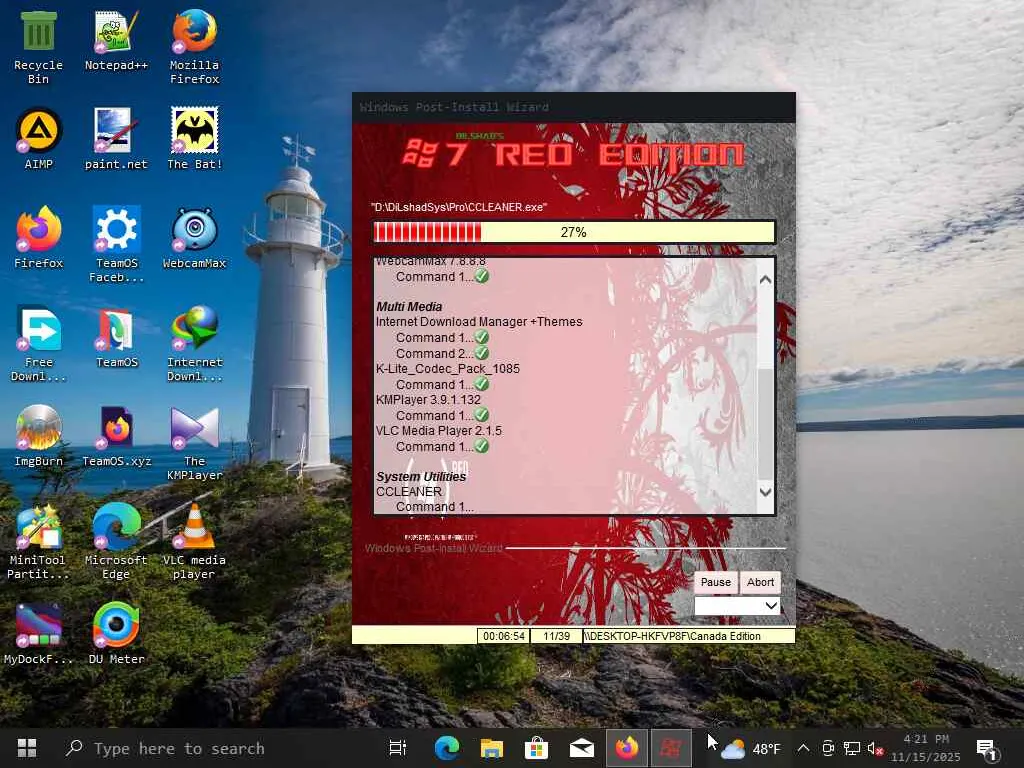Click the elapsed time 00:06:54 field

click(504, 636)
